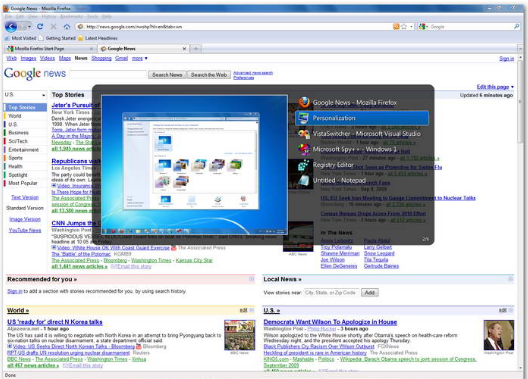The height and width of the screenshot is (379, 528).
Task: Expand the 'more' Google services dropdown
Action: pyautogui.click(x=139, y=58)
